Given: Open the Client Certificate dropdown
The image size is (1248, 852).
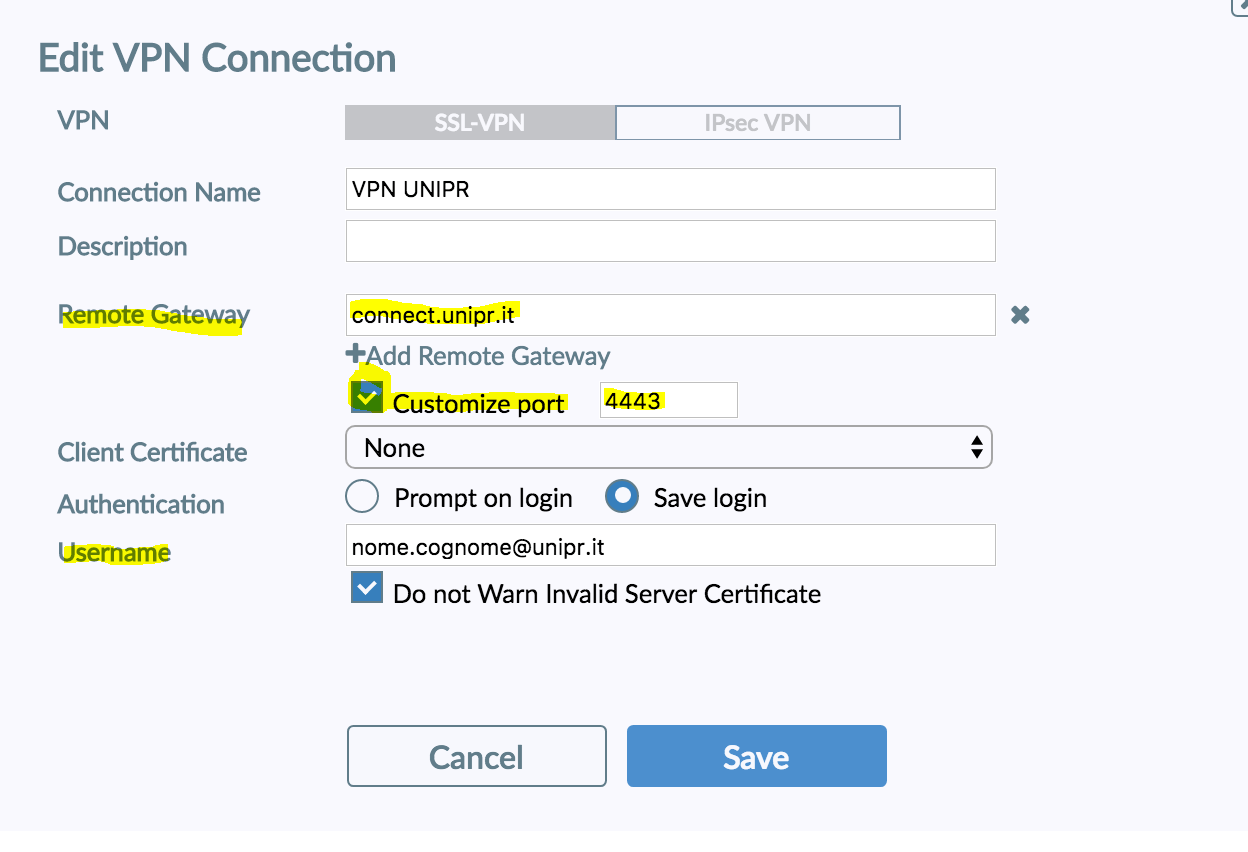Looking at the screenshot, I should click(668, 448).
